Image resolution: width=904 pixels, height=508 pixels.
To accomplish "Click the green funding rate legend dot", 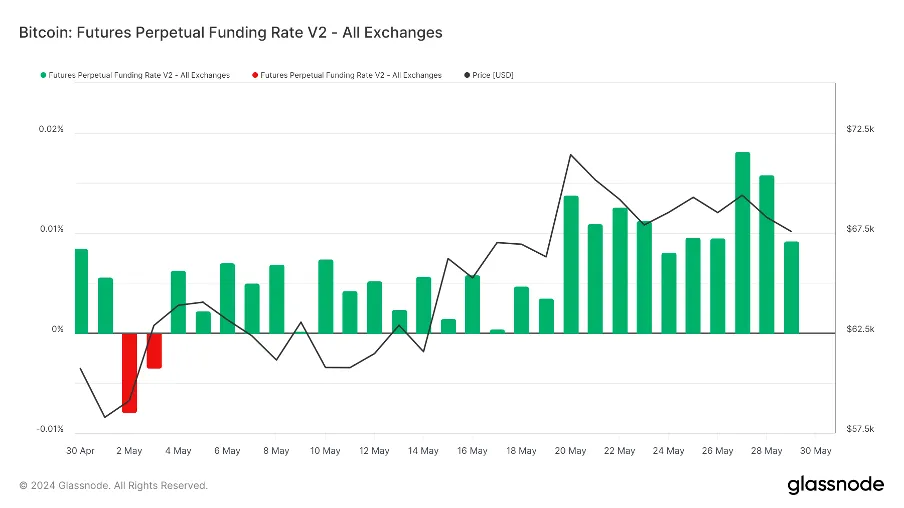I will (x=43, y=75).
